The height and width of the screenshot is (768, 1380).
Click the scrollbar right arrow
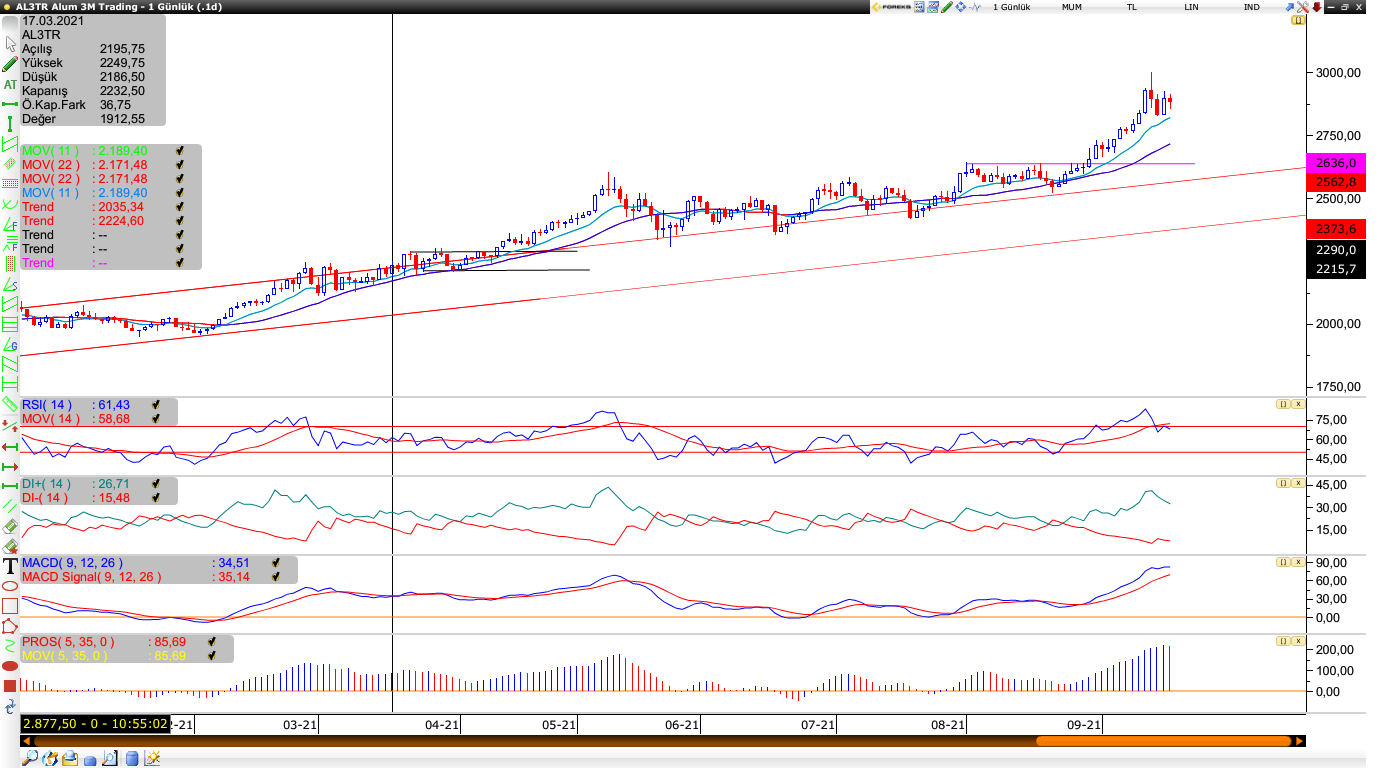click(x=1299, y=741)
